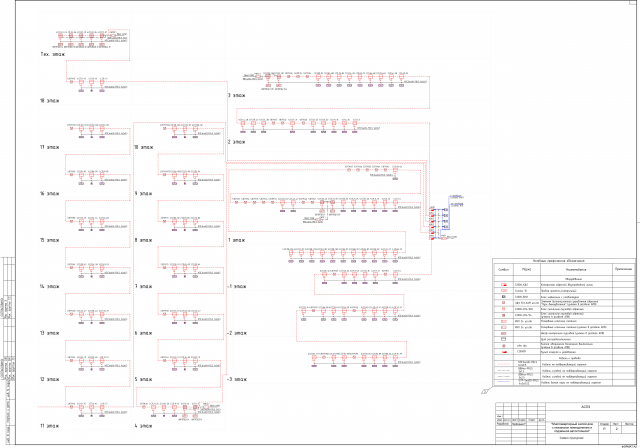Click the '6 этаж' floor label
Screen dimensions: 640x448
[x=144, y=333]
